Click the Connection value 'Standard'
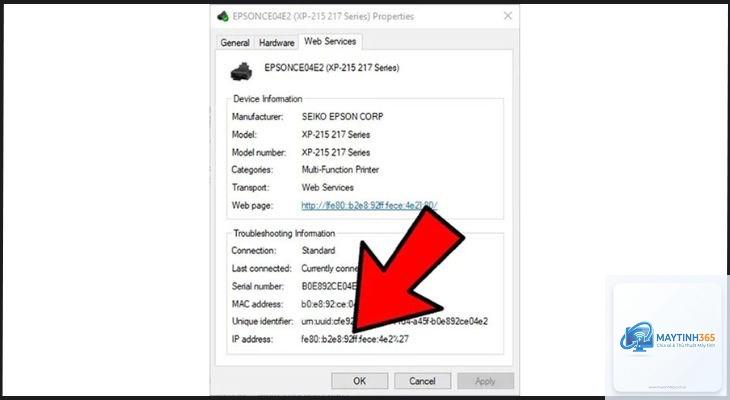 (x=318, y=250)
